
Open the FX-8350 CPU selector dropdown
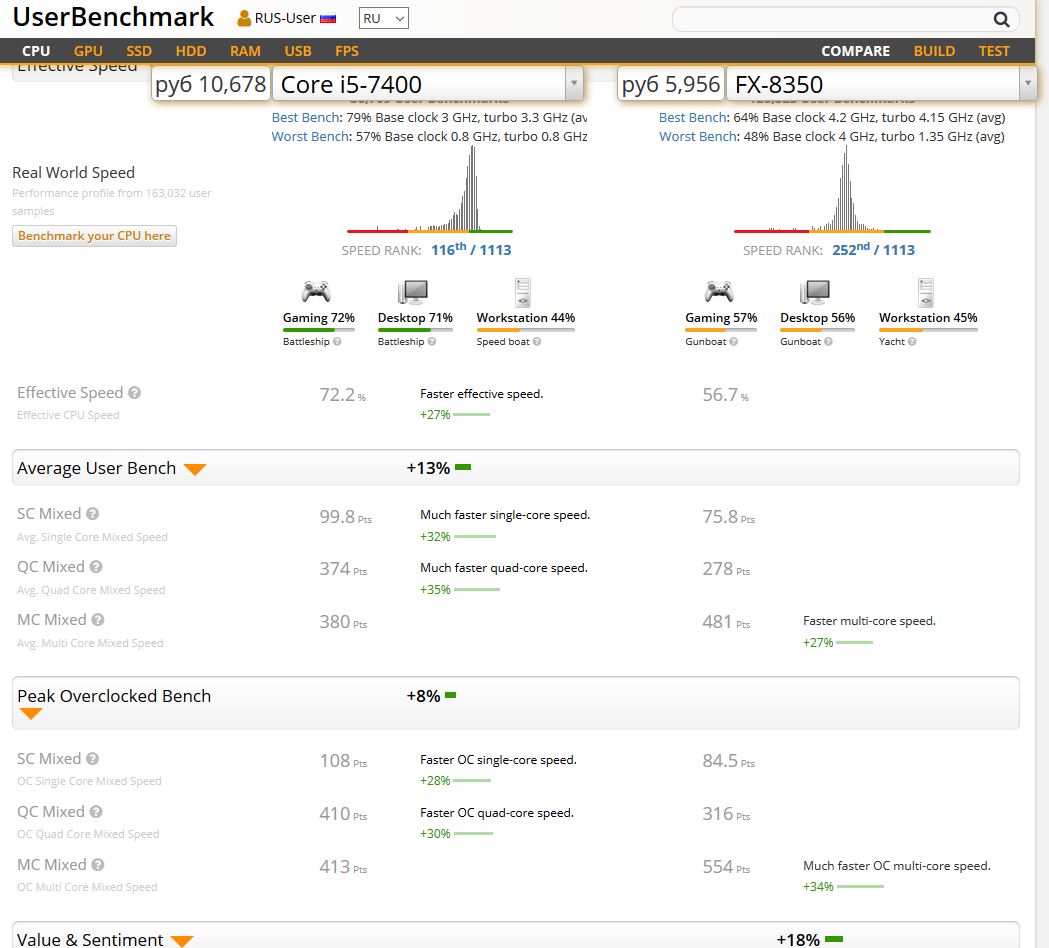click(1027, 85)
